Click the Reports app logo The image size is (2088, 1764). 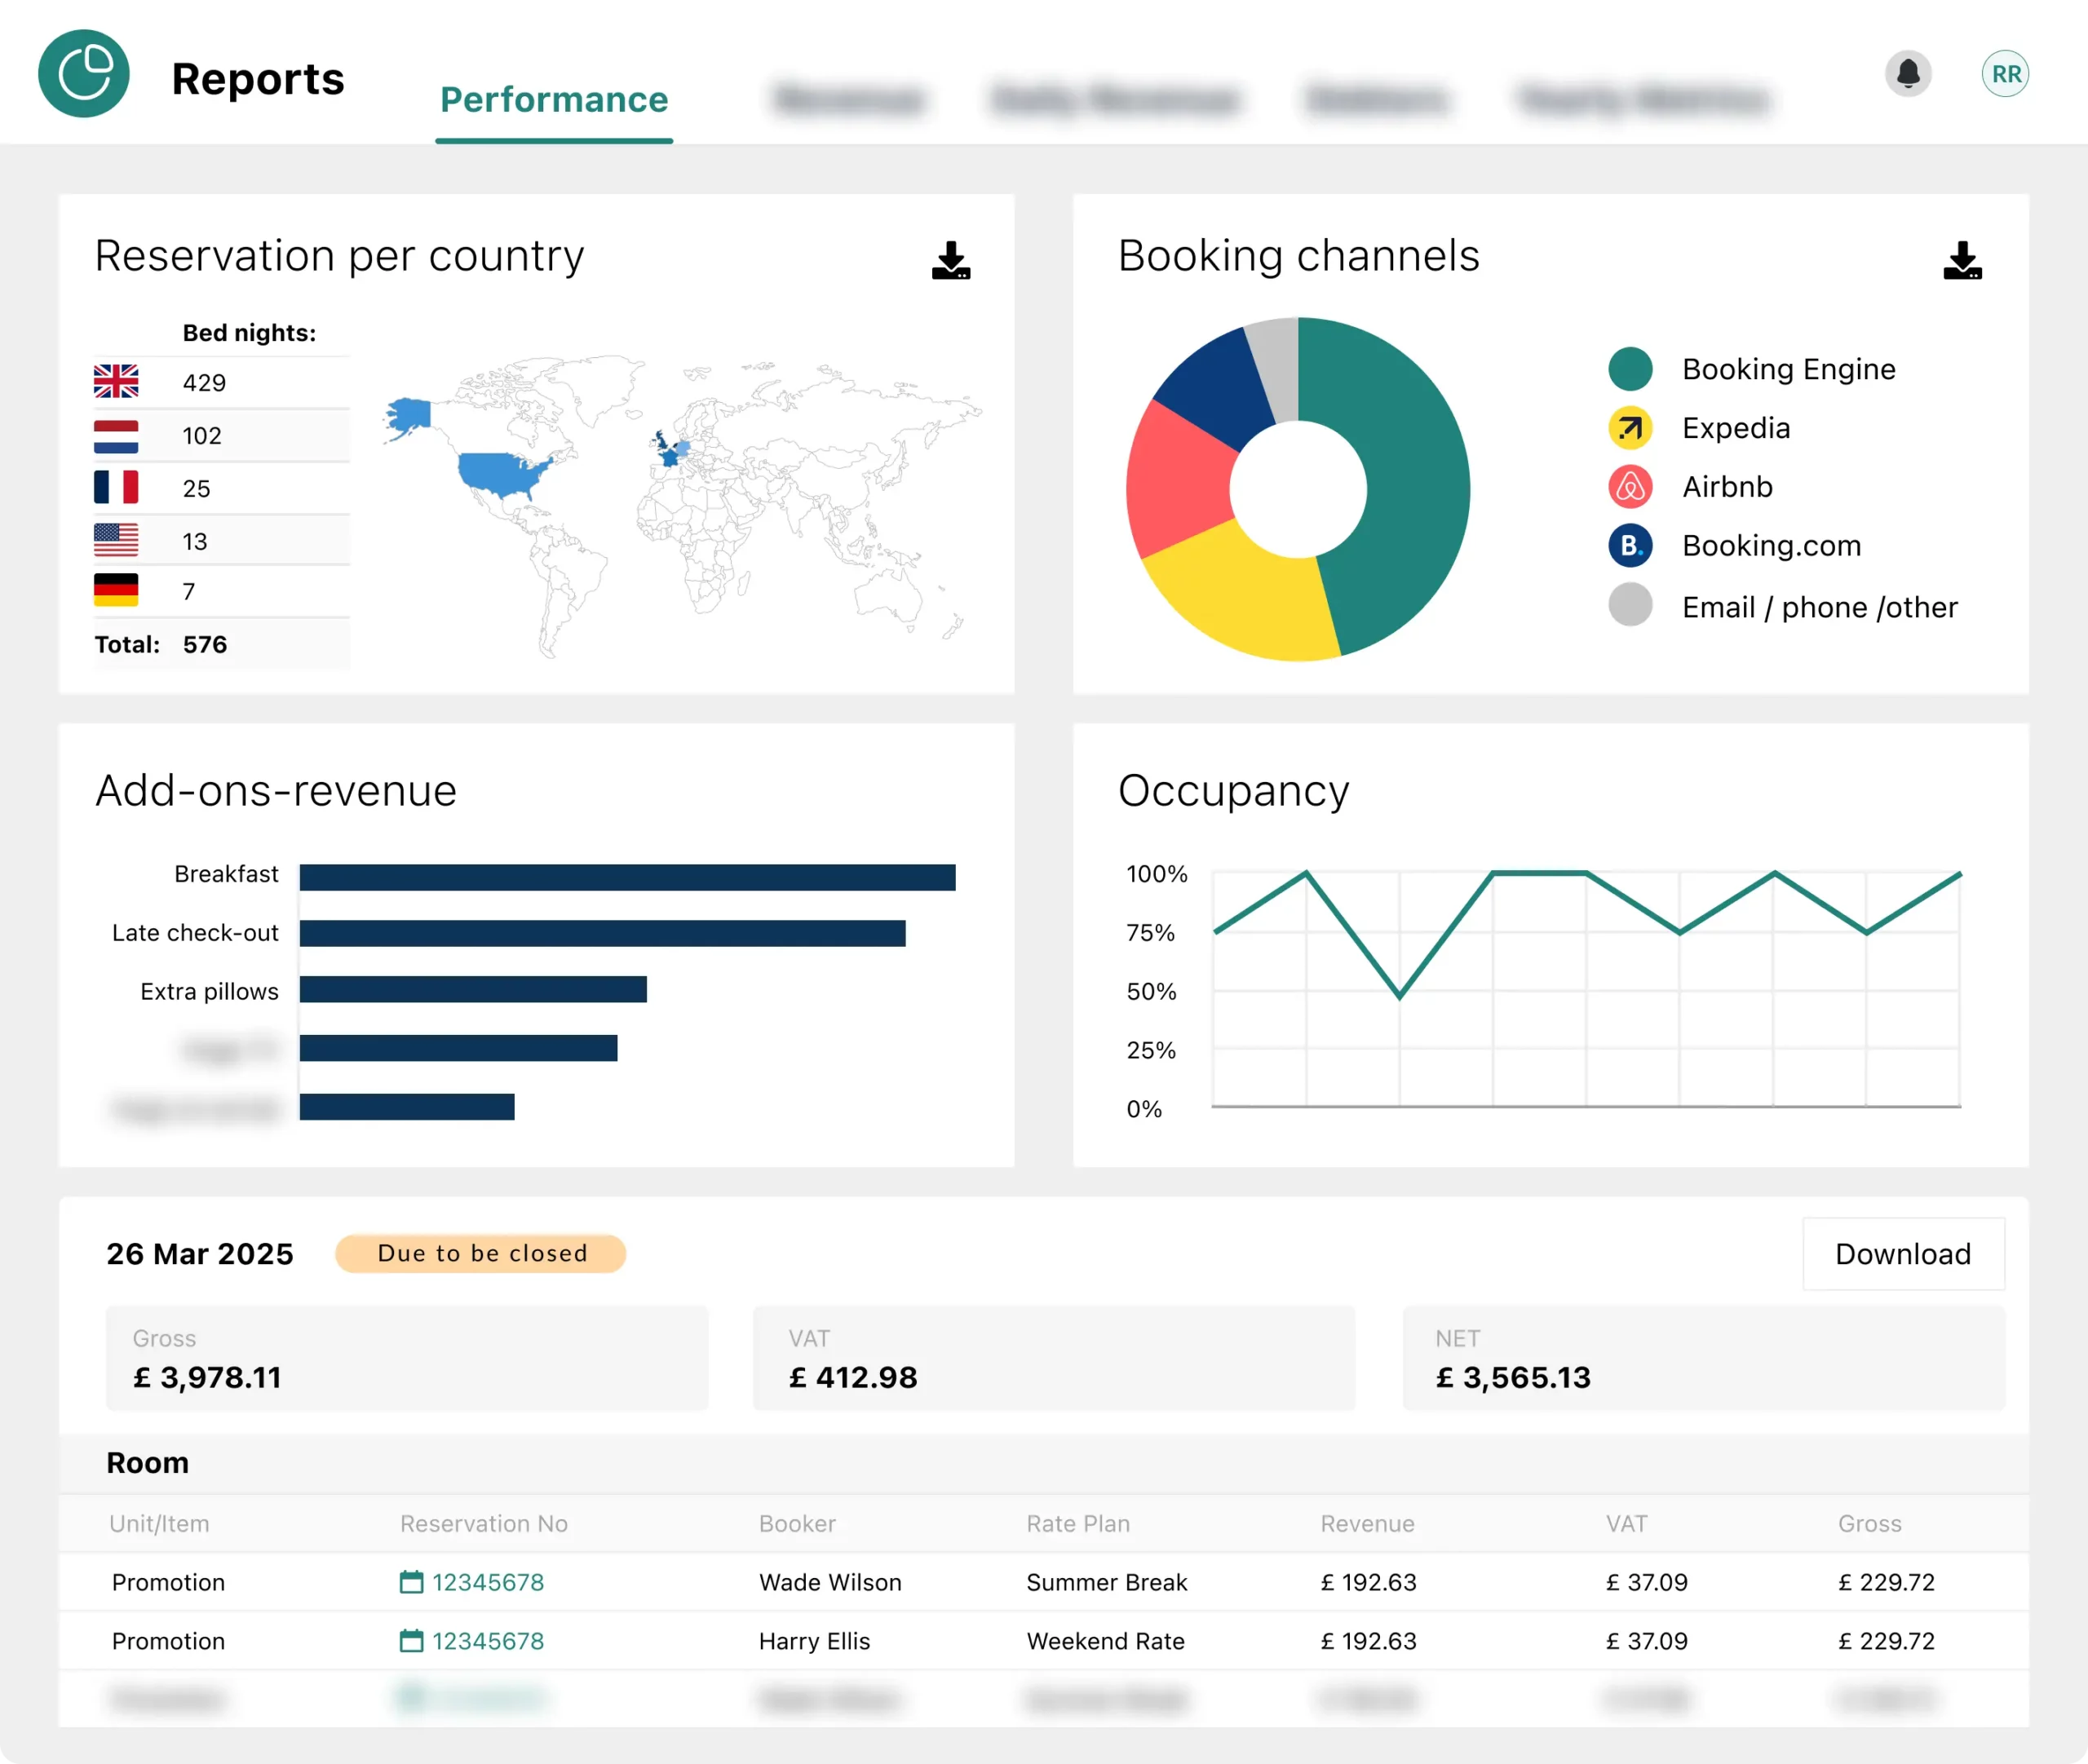tap(84, 73)
